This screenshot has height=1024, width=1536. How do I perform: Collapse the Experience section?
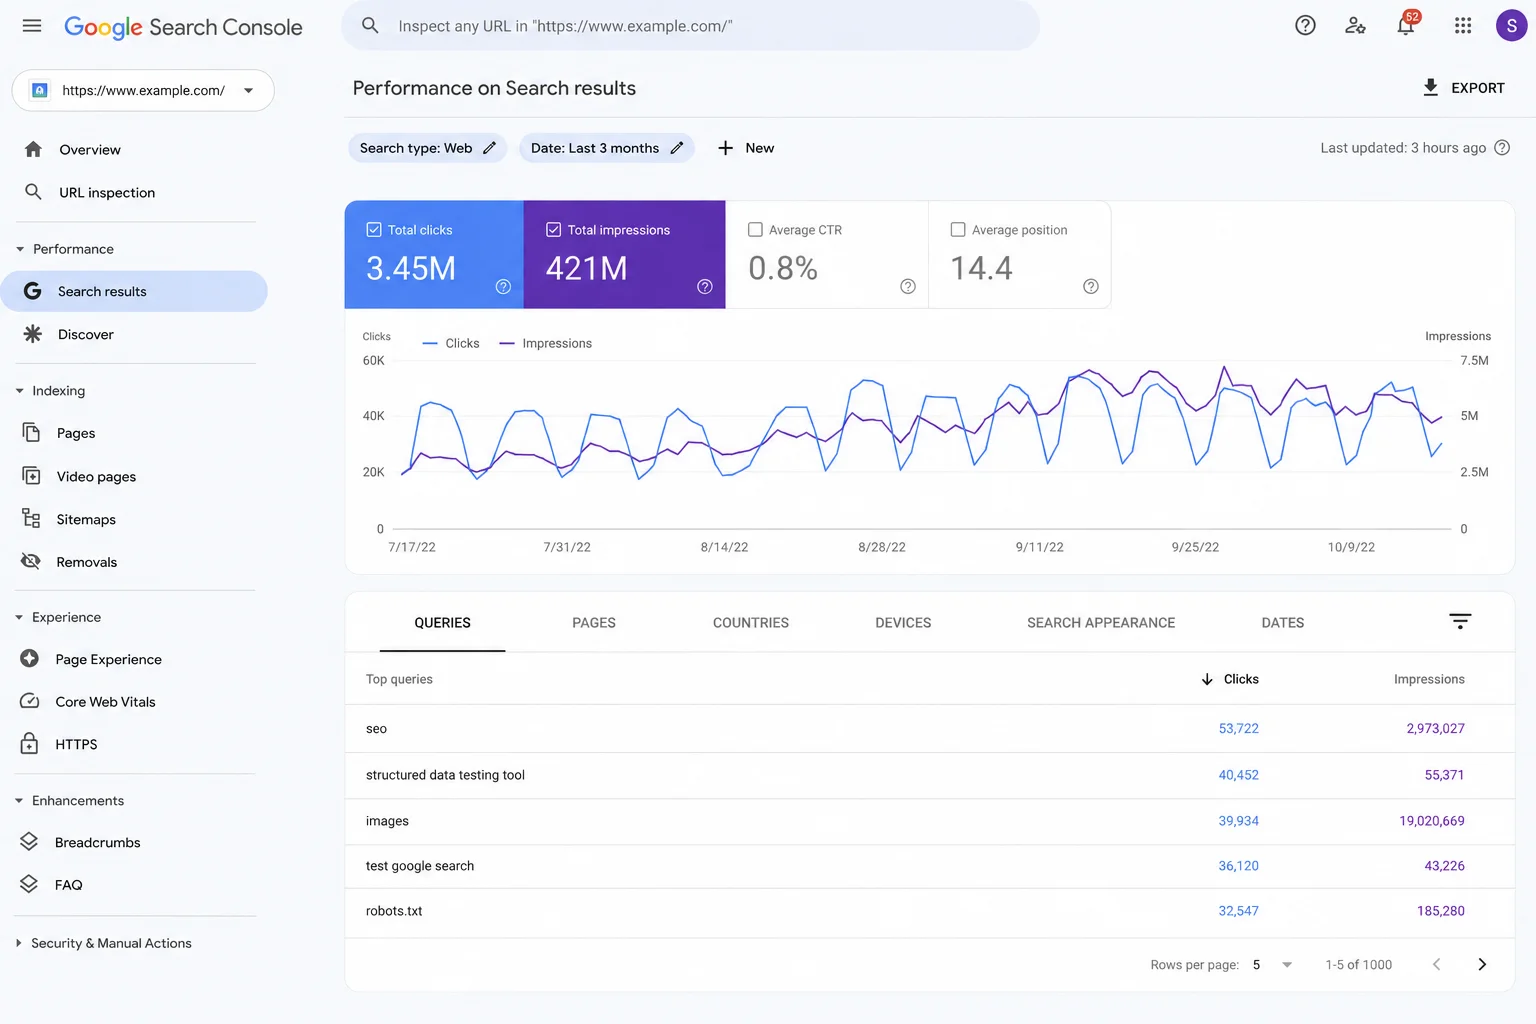[20, 617]
